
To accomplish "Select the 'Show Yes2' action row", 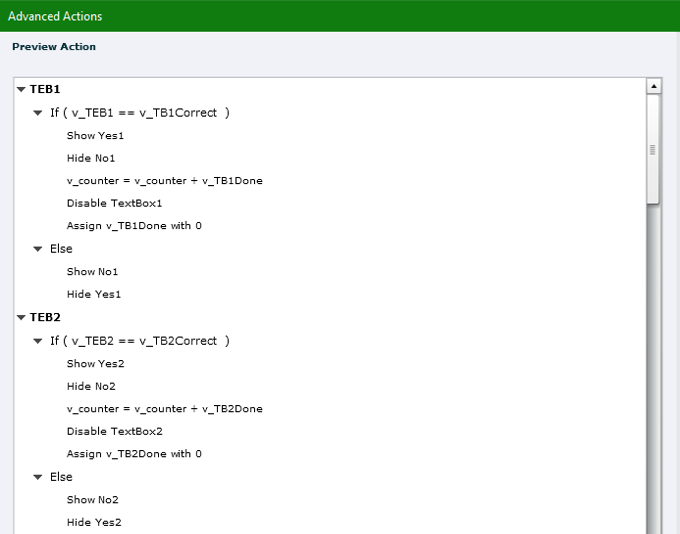I will [x=95, y=364].
